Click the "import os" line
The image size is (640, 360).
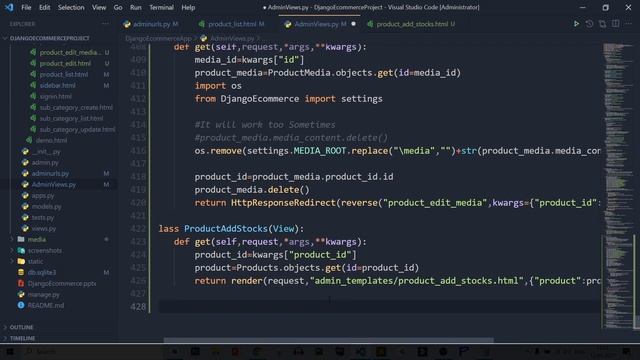pyautogui.click(x=218, y=86)
